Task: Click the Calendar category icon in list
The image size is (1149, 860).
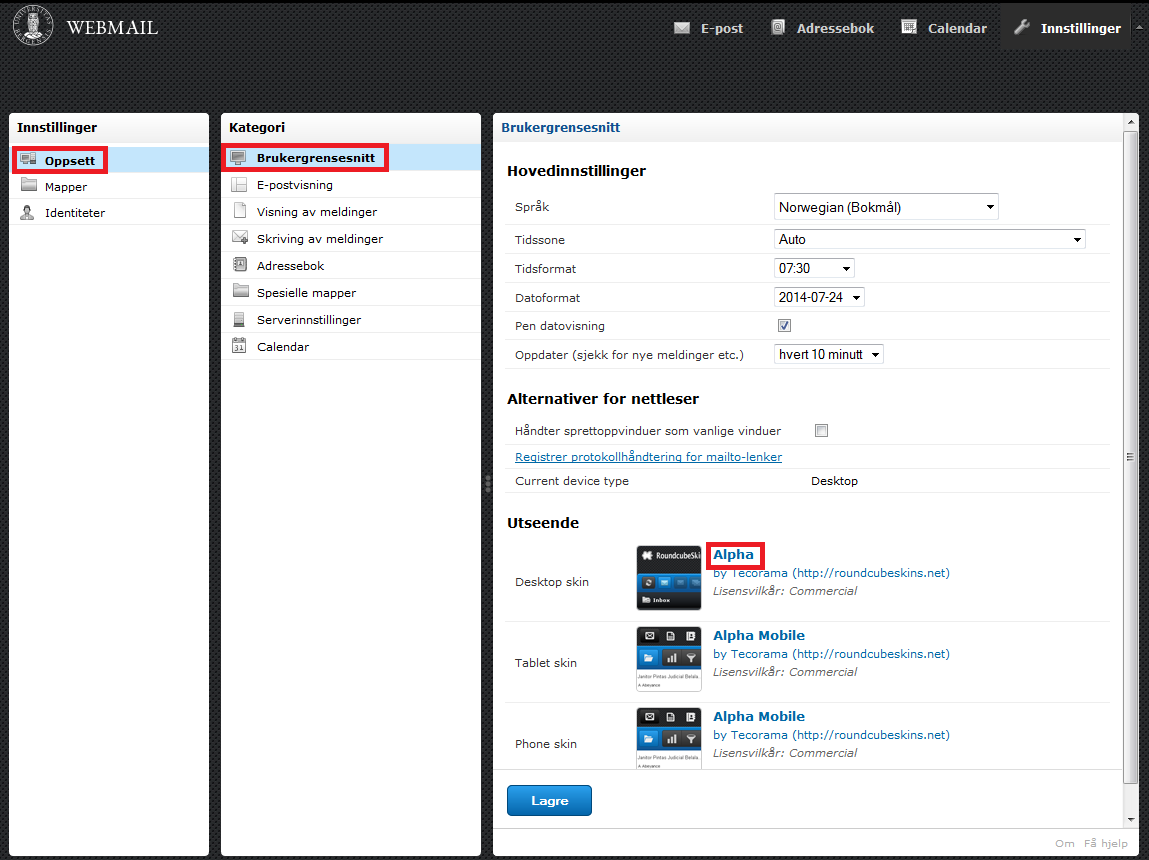Action: (x=239, y=346)
